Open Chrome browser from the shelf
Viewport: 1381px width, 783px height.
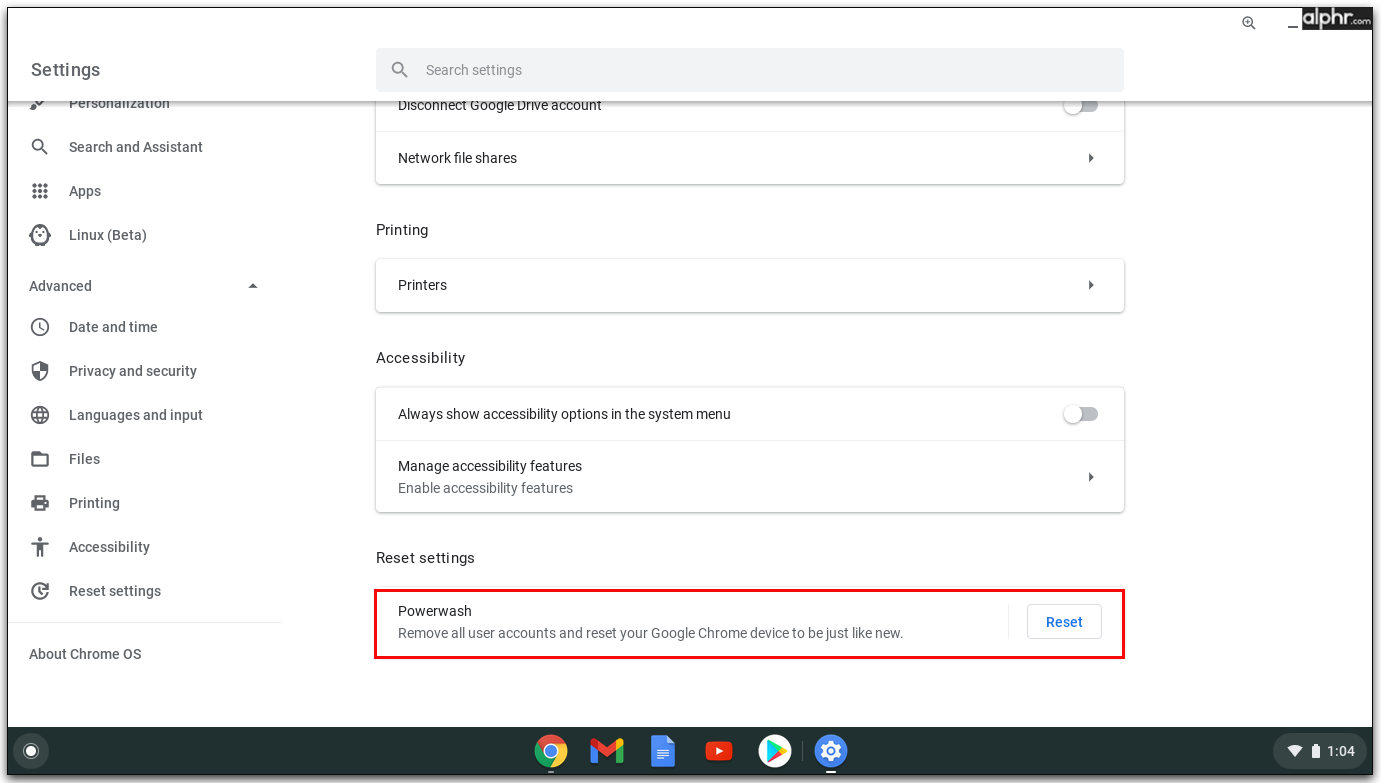click(x=551, y=751)
